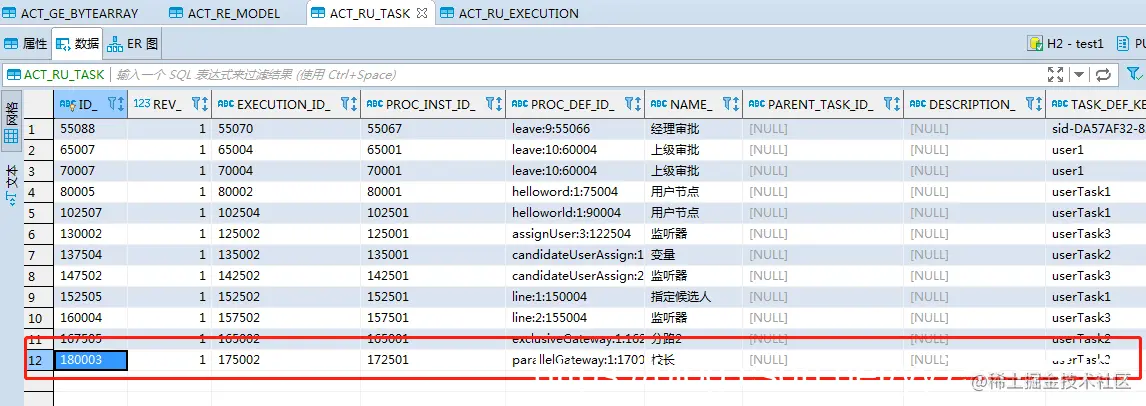Apply filter with the loop arrows icon
Image resolution: width=1146 pixels, height=406 pixels.
point(1104,74)
